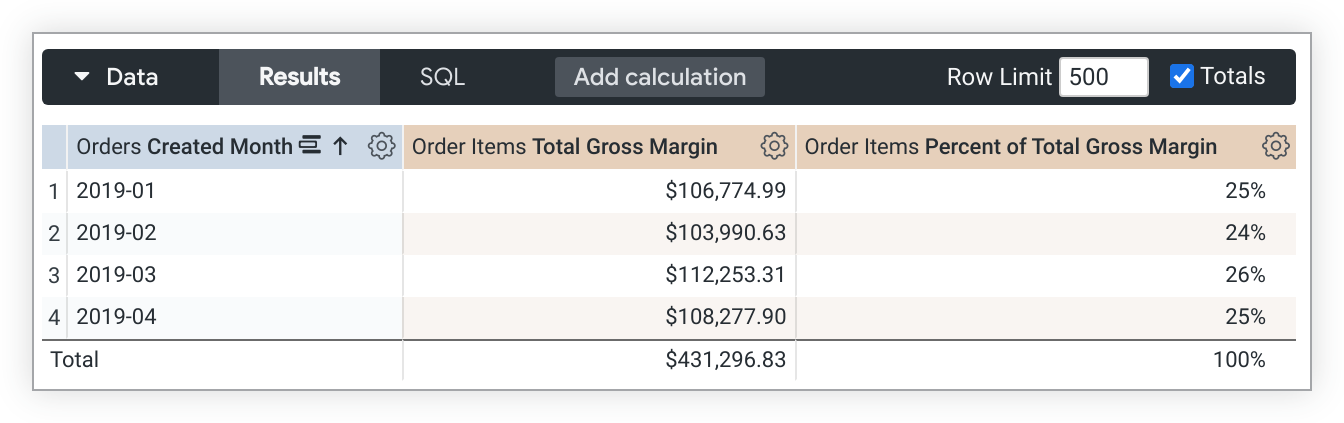
Task: Click the ascending sort arrow on Created Month
Action: point(340,147)
